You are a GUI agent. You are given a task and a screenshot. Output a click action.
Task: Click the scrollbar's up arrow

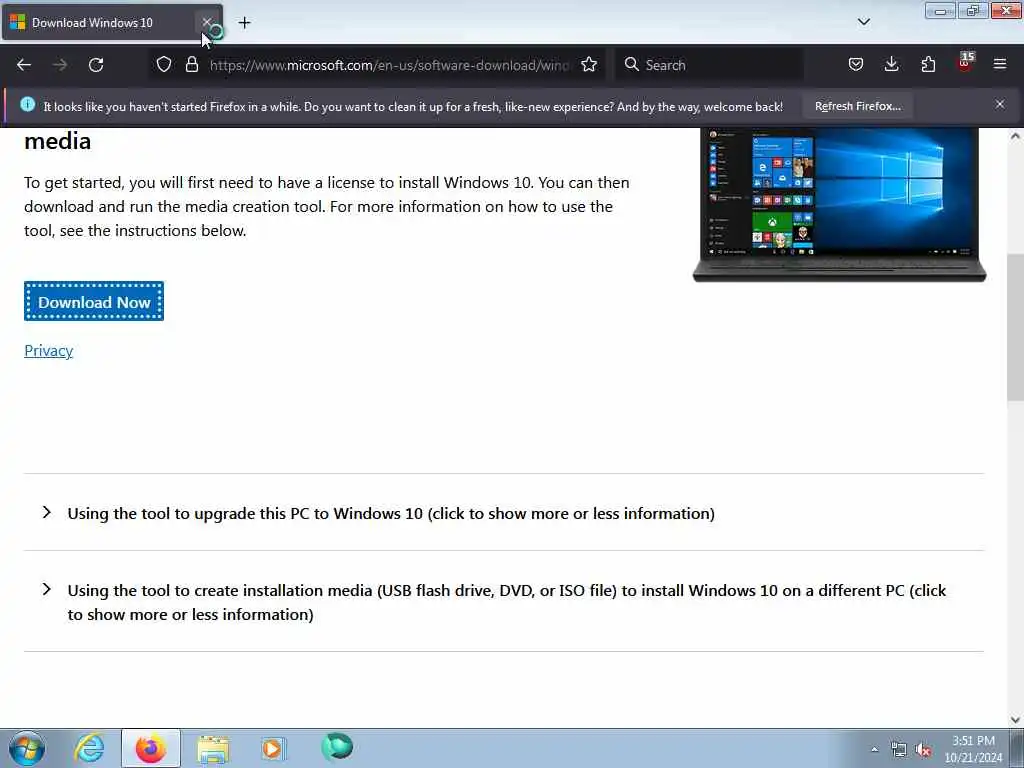click(x=1016, y=136)
